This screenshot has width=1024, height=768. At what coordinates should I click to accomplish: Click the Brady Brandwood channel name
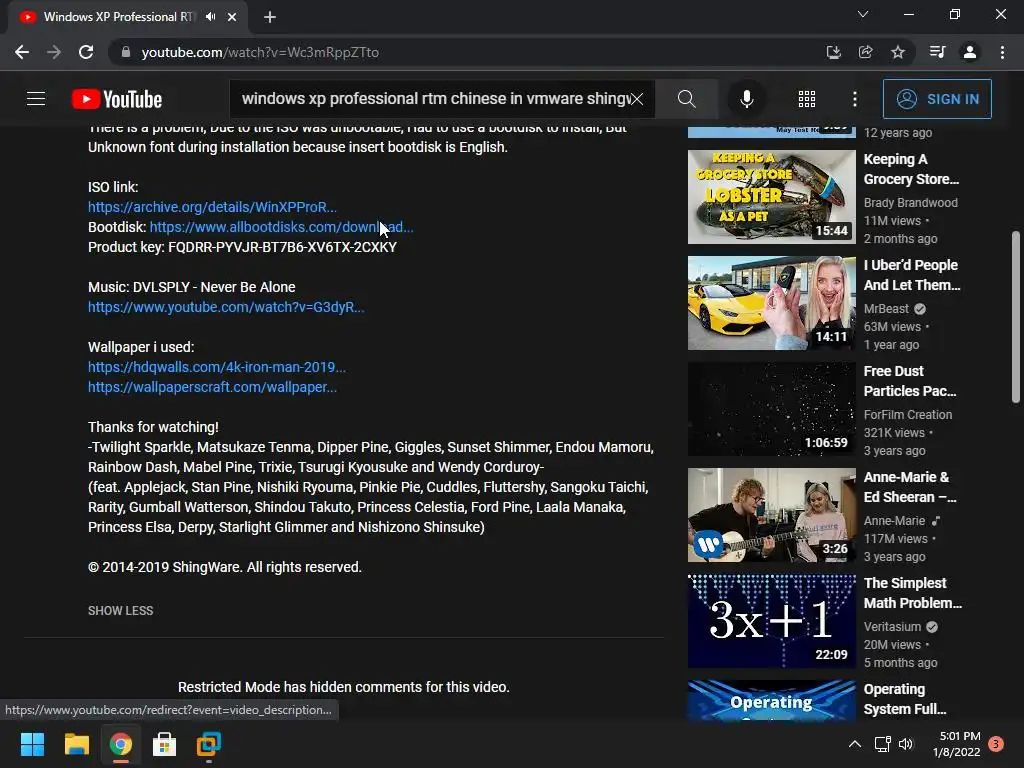[910, 203]
